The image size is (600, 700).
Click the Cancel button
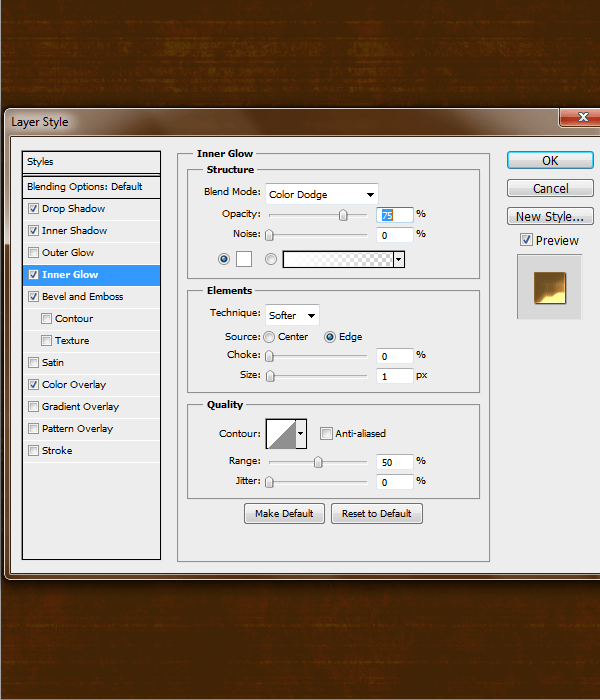pos(550,188)
